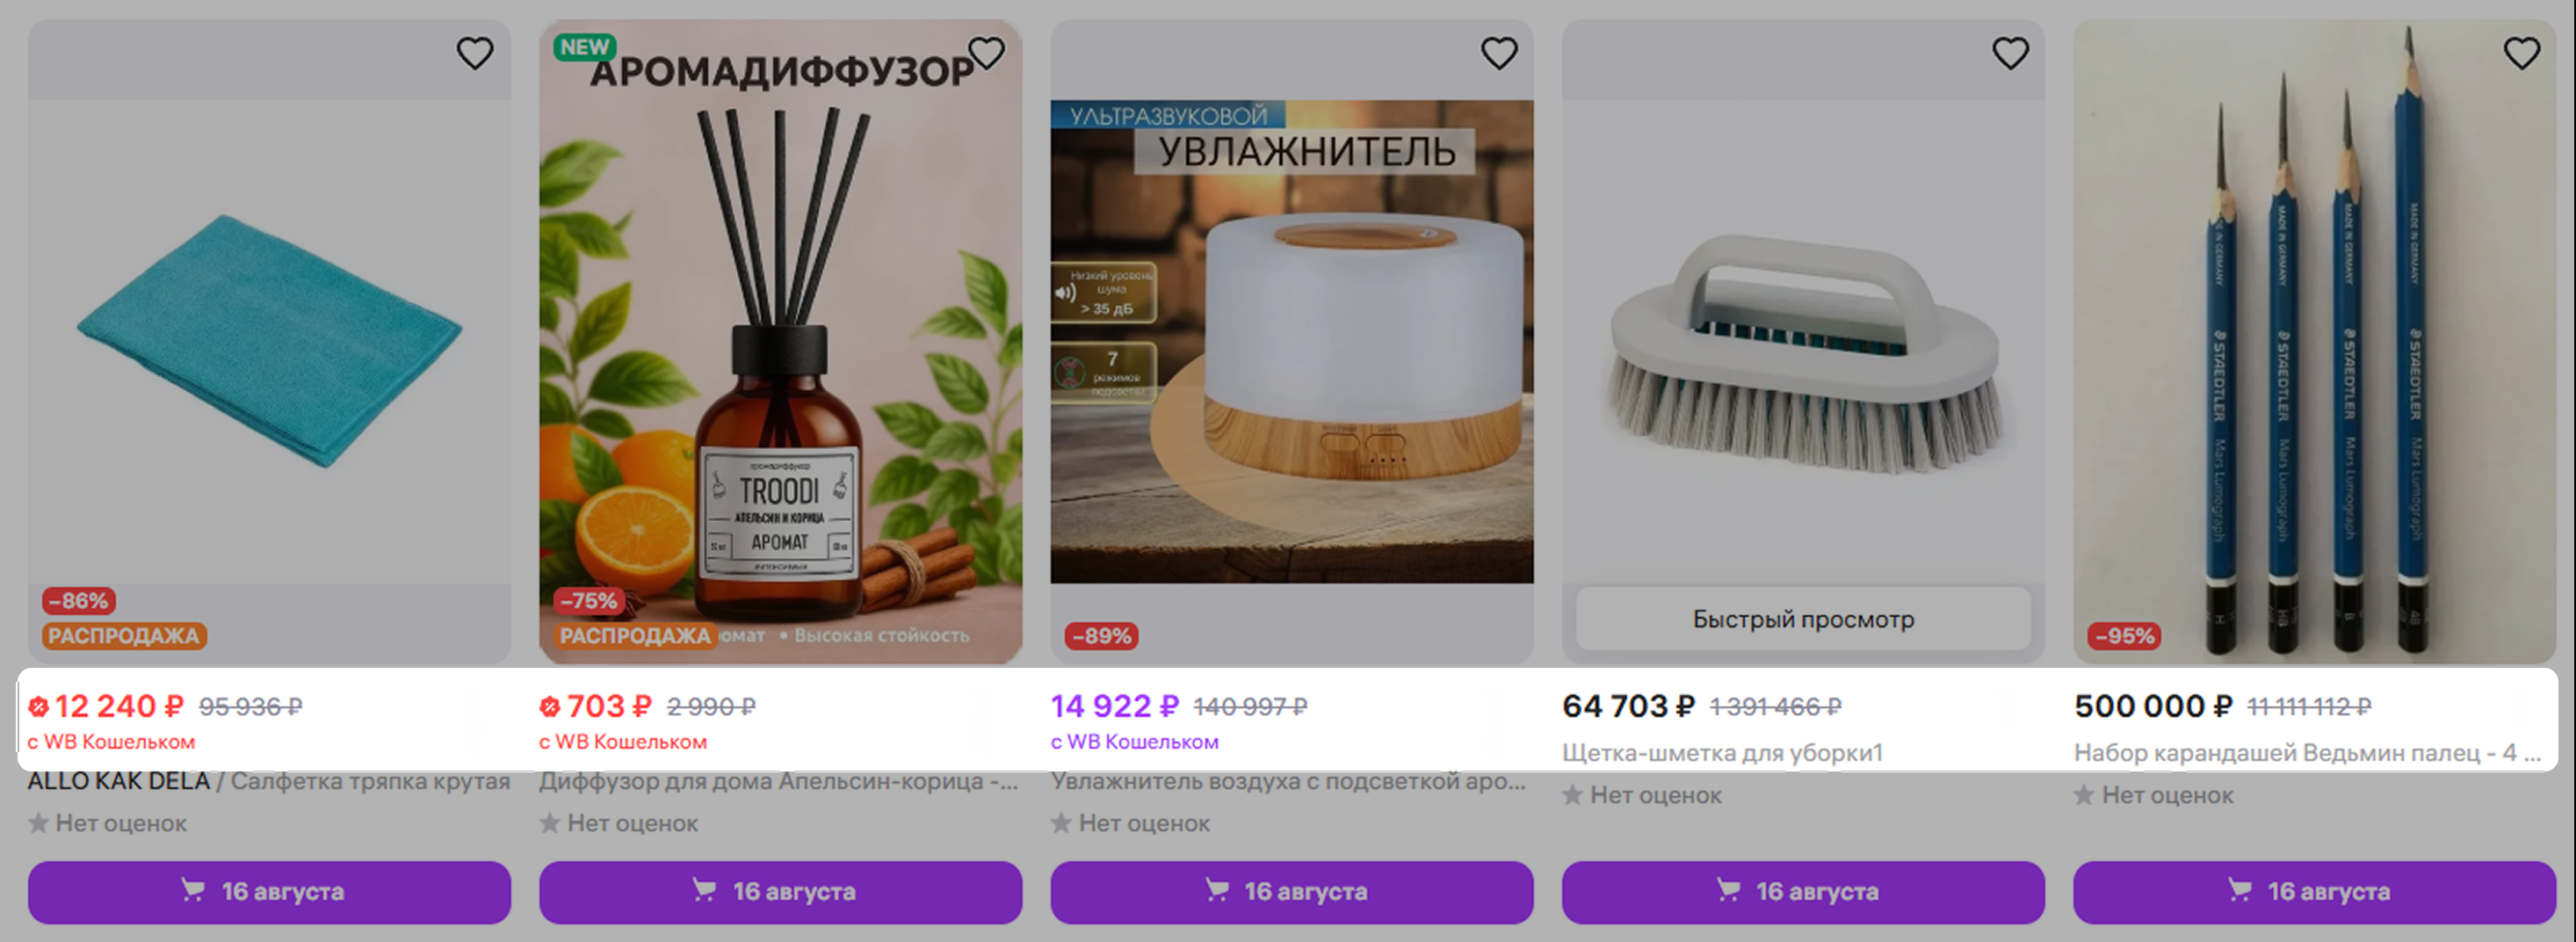Add humidifier to cart, 16 августа button

click(x=1292, y=891)
